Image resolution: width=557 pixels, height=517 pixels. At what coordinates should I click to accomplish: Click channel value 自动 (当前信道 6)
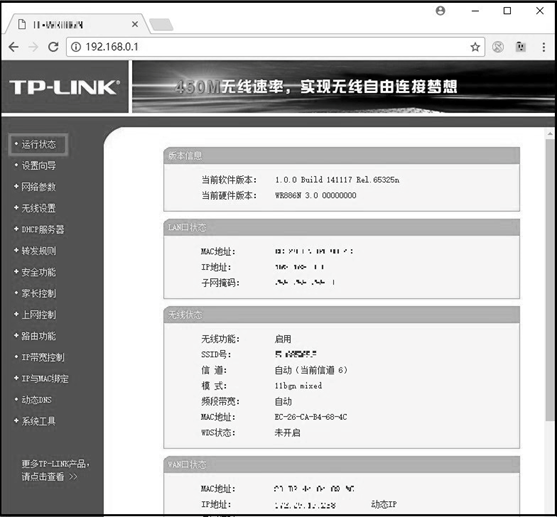pos(311,370)
